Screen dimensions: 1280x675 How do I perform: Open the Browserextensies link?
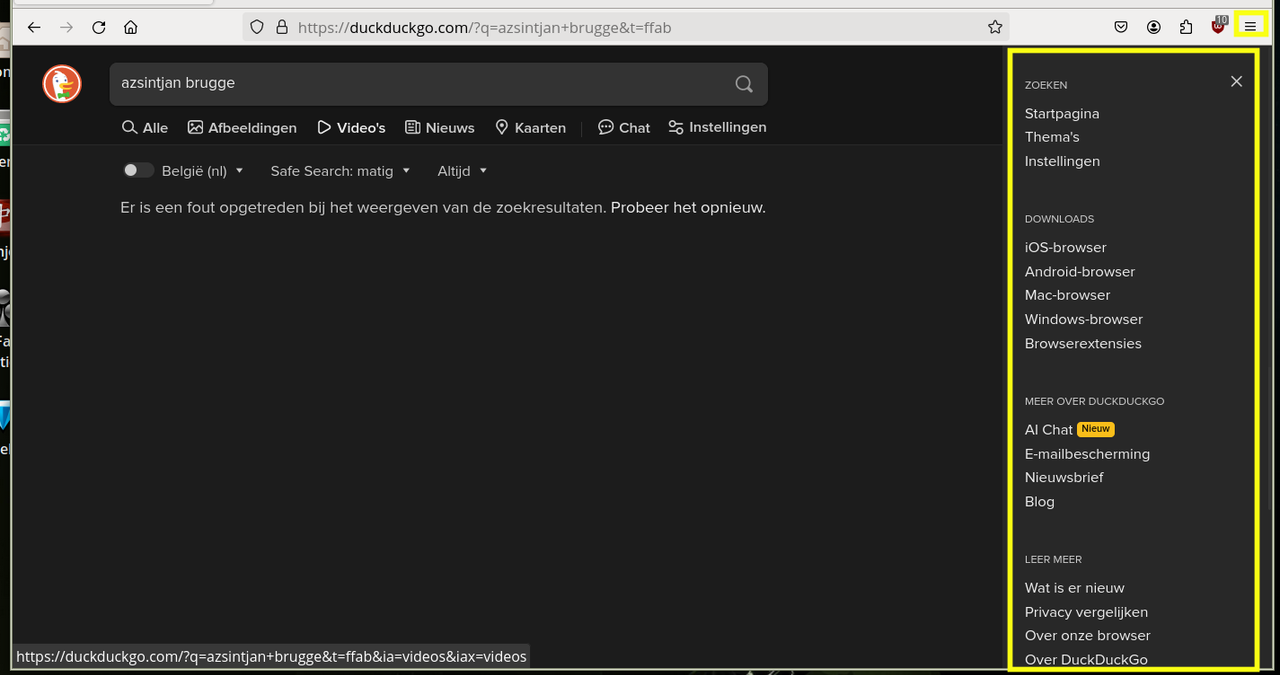[1083, 343]
